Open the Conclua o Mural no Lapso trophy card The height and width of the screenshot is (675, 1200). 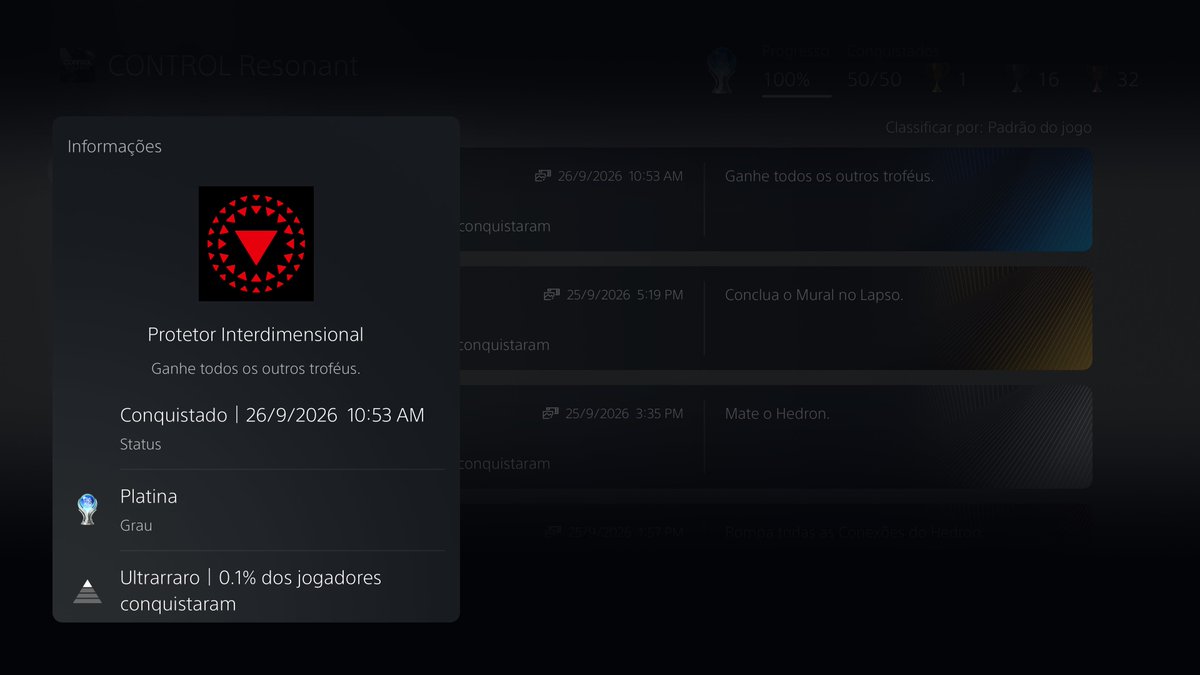click(776, 317)
